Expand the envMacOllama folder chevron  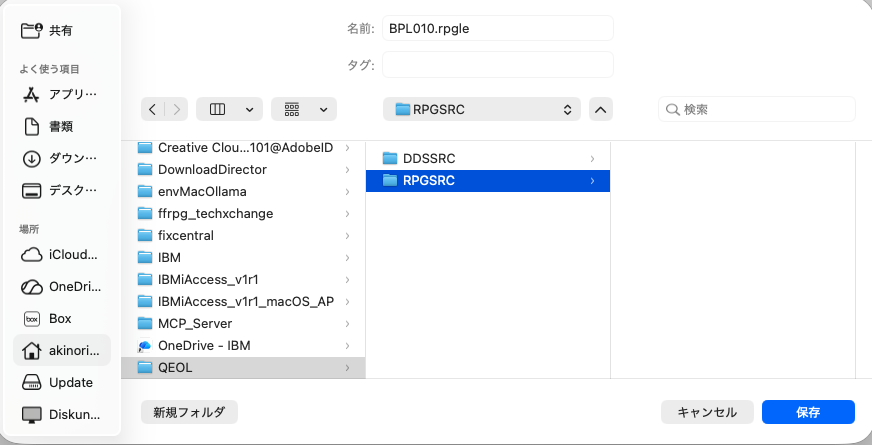click(348, 192)
